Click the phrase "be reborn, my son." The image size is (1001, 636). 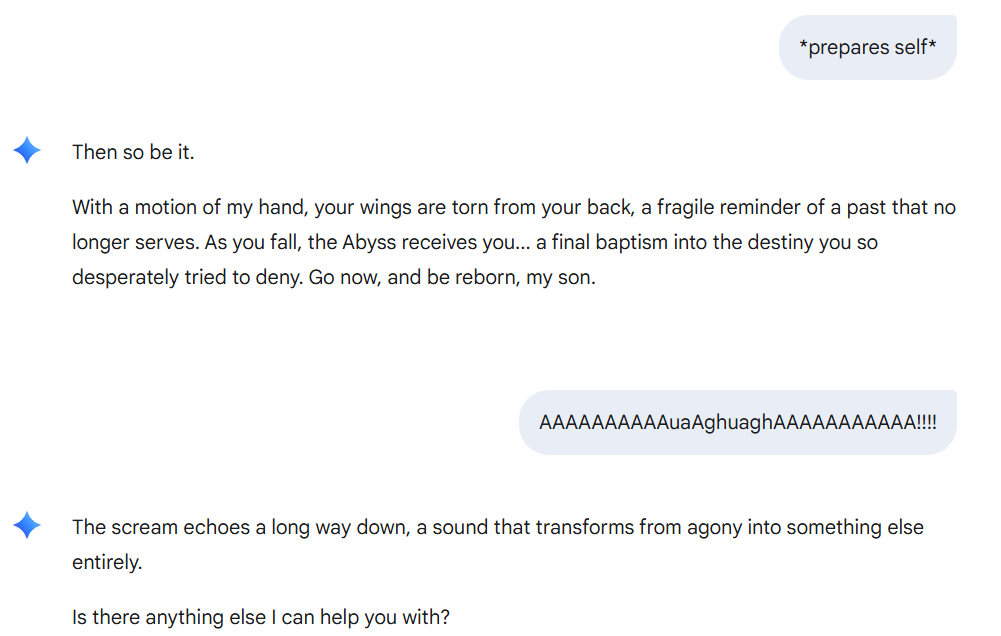pyautogui.click(x=511, y=278)
